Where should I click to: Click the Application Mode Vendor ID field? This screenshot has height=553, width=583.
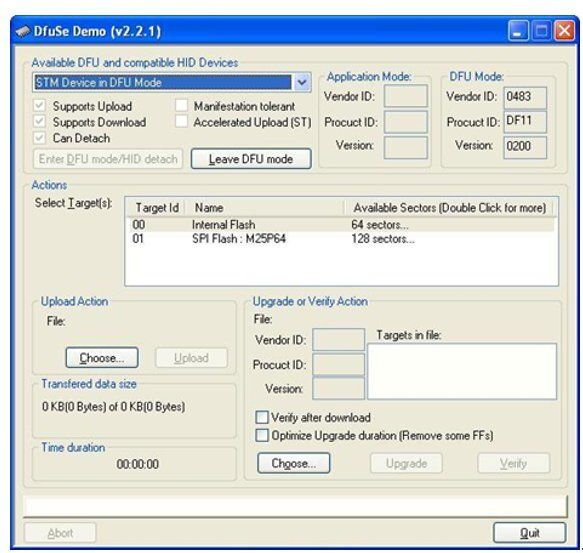click(406, 96)
